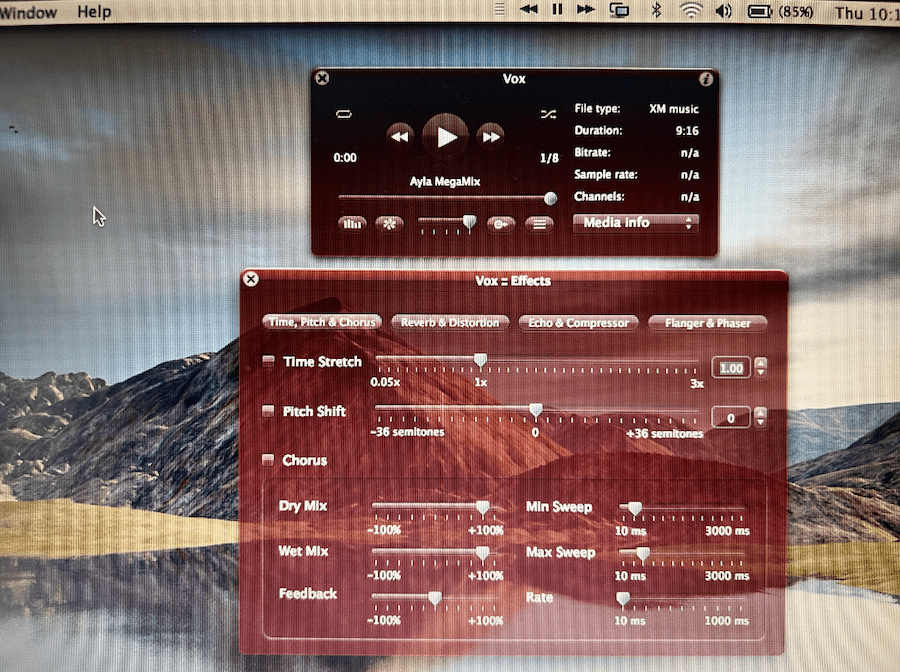Open the Window menu

click(29, 12)
